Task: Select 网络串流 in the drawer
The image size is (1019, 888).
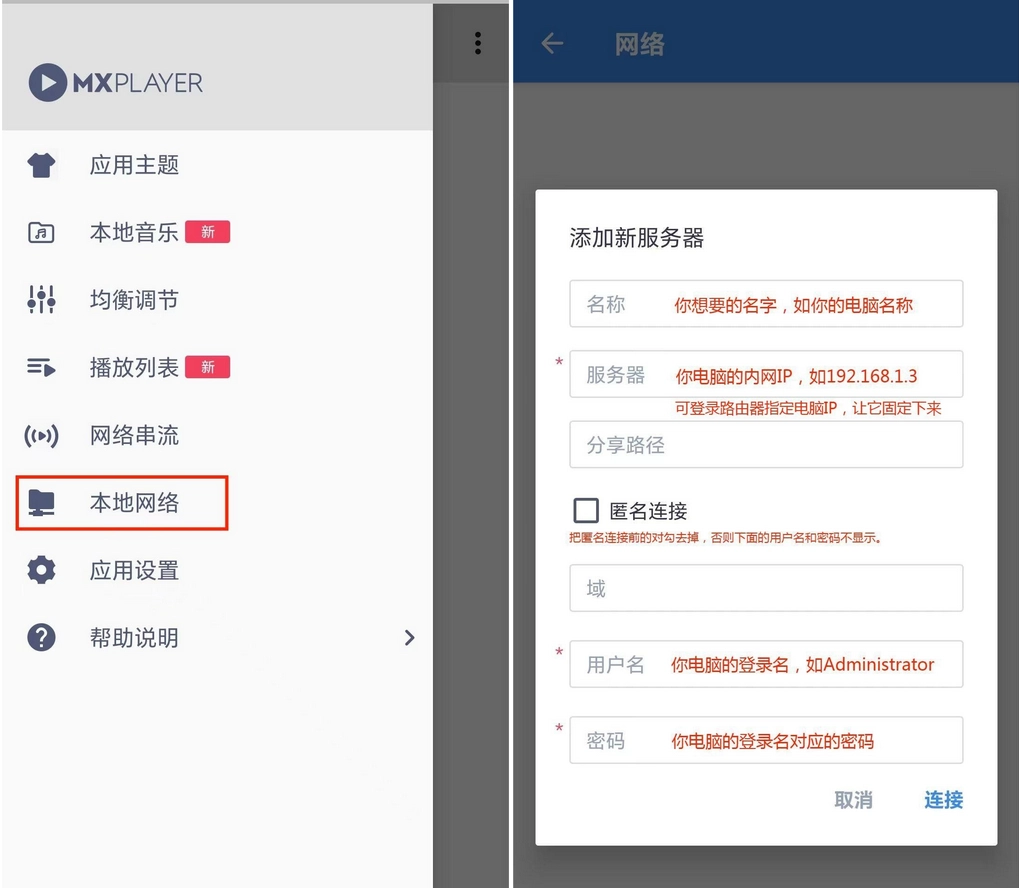Action: (217, 436)
